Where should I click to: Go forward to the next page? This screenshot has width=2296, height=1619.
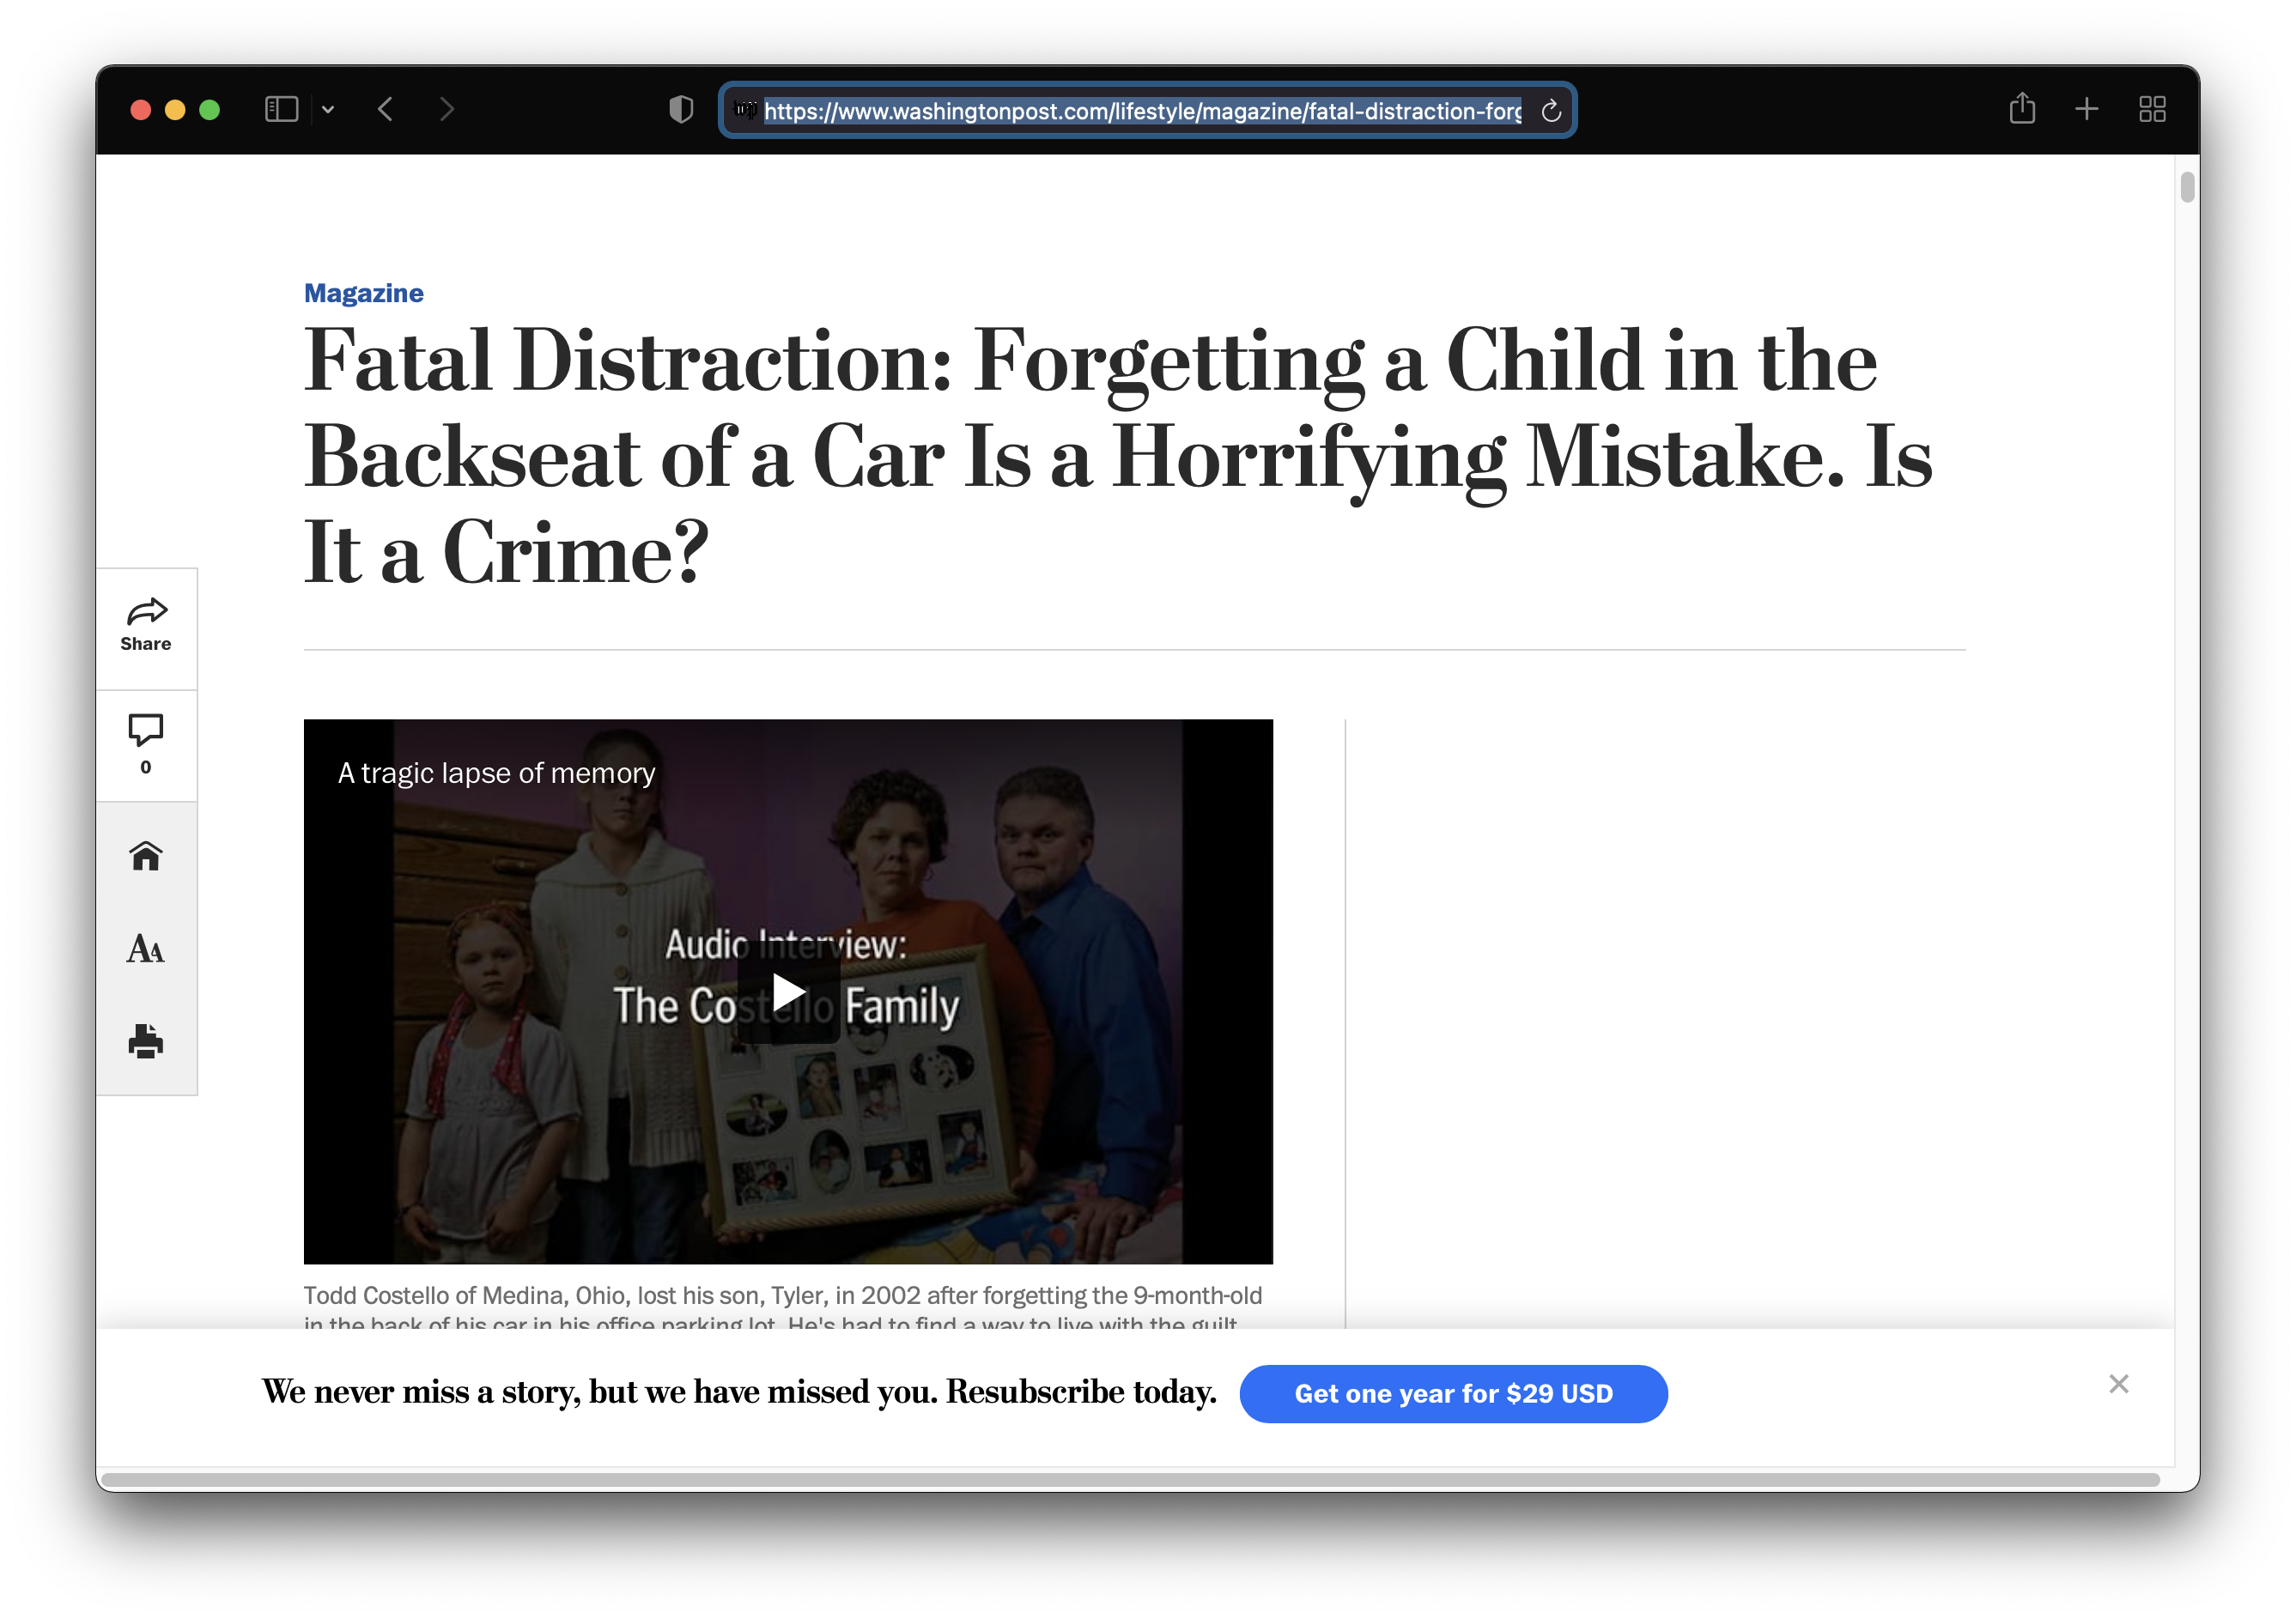pos(447,109)
